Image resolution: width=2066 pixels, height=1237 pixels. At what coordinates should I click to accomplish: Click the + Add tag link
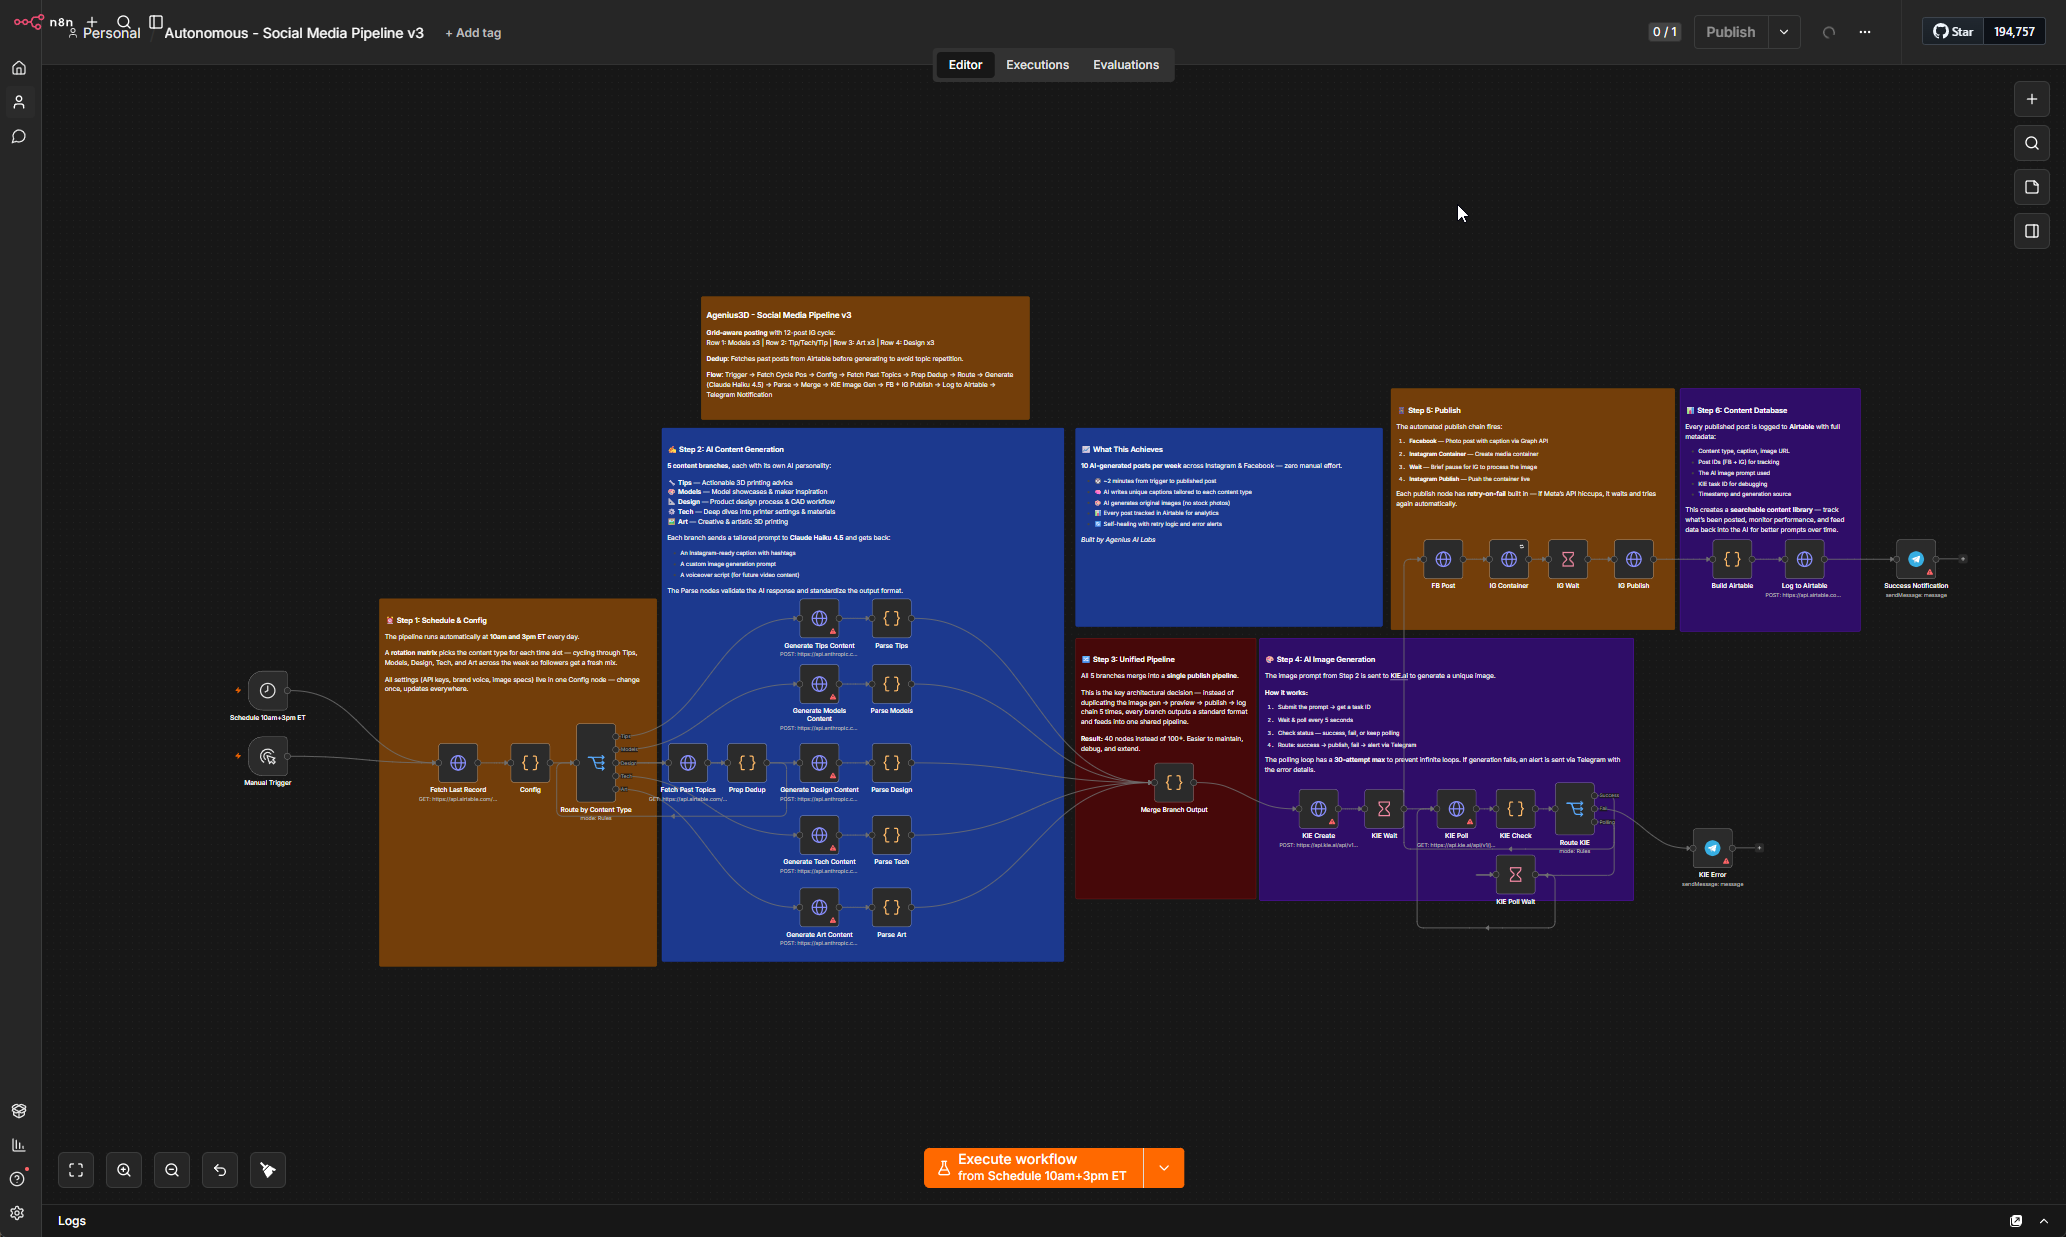[x=473, y=33]
